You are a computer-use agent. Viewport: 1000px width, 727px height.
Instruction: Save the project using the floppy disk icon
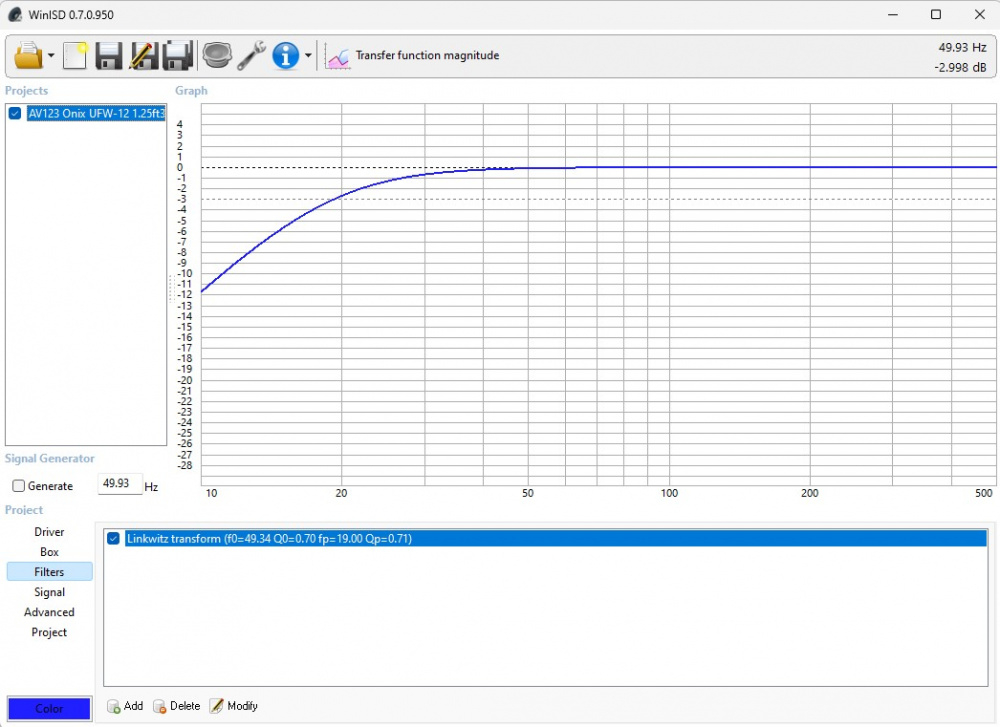tap(108, 55)
